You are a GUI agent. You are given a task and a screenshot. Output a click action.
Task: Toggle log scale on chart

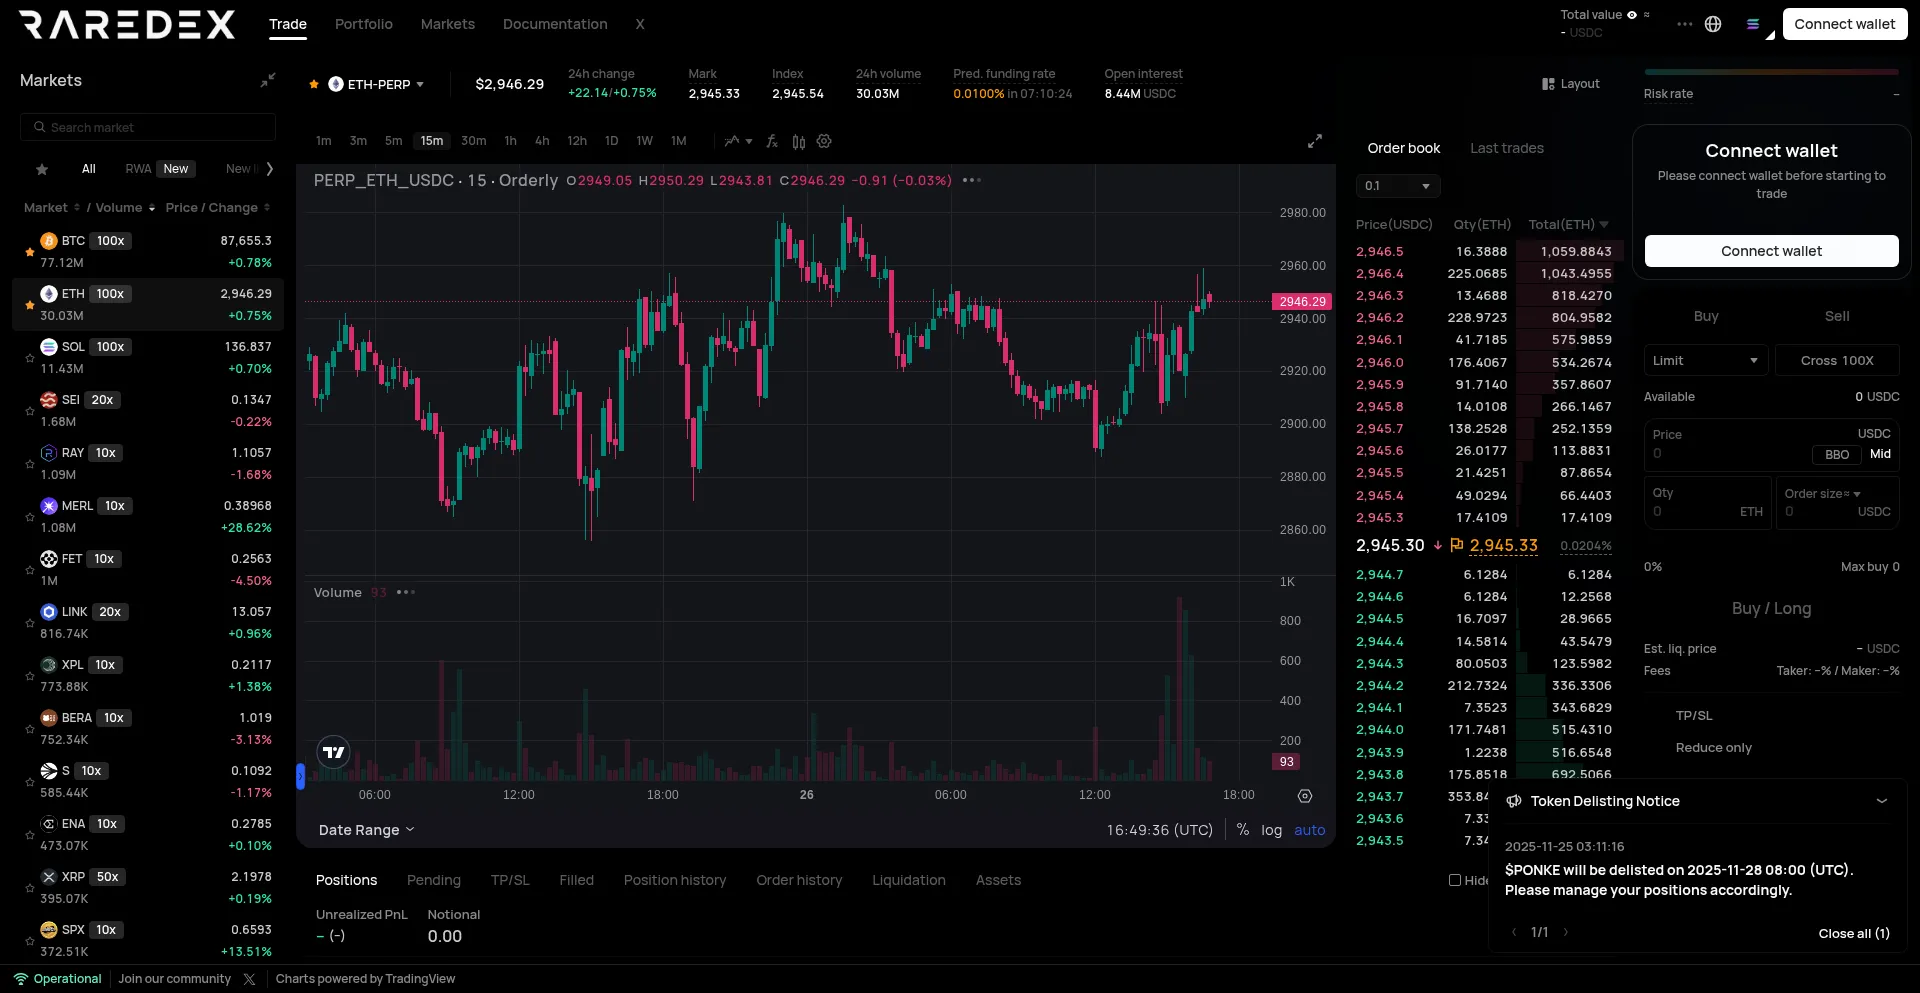point(1271,830)
